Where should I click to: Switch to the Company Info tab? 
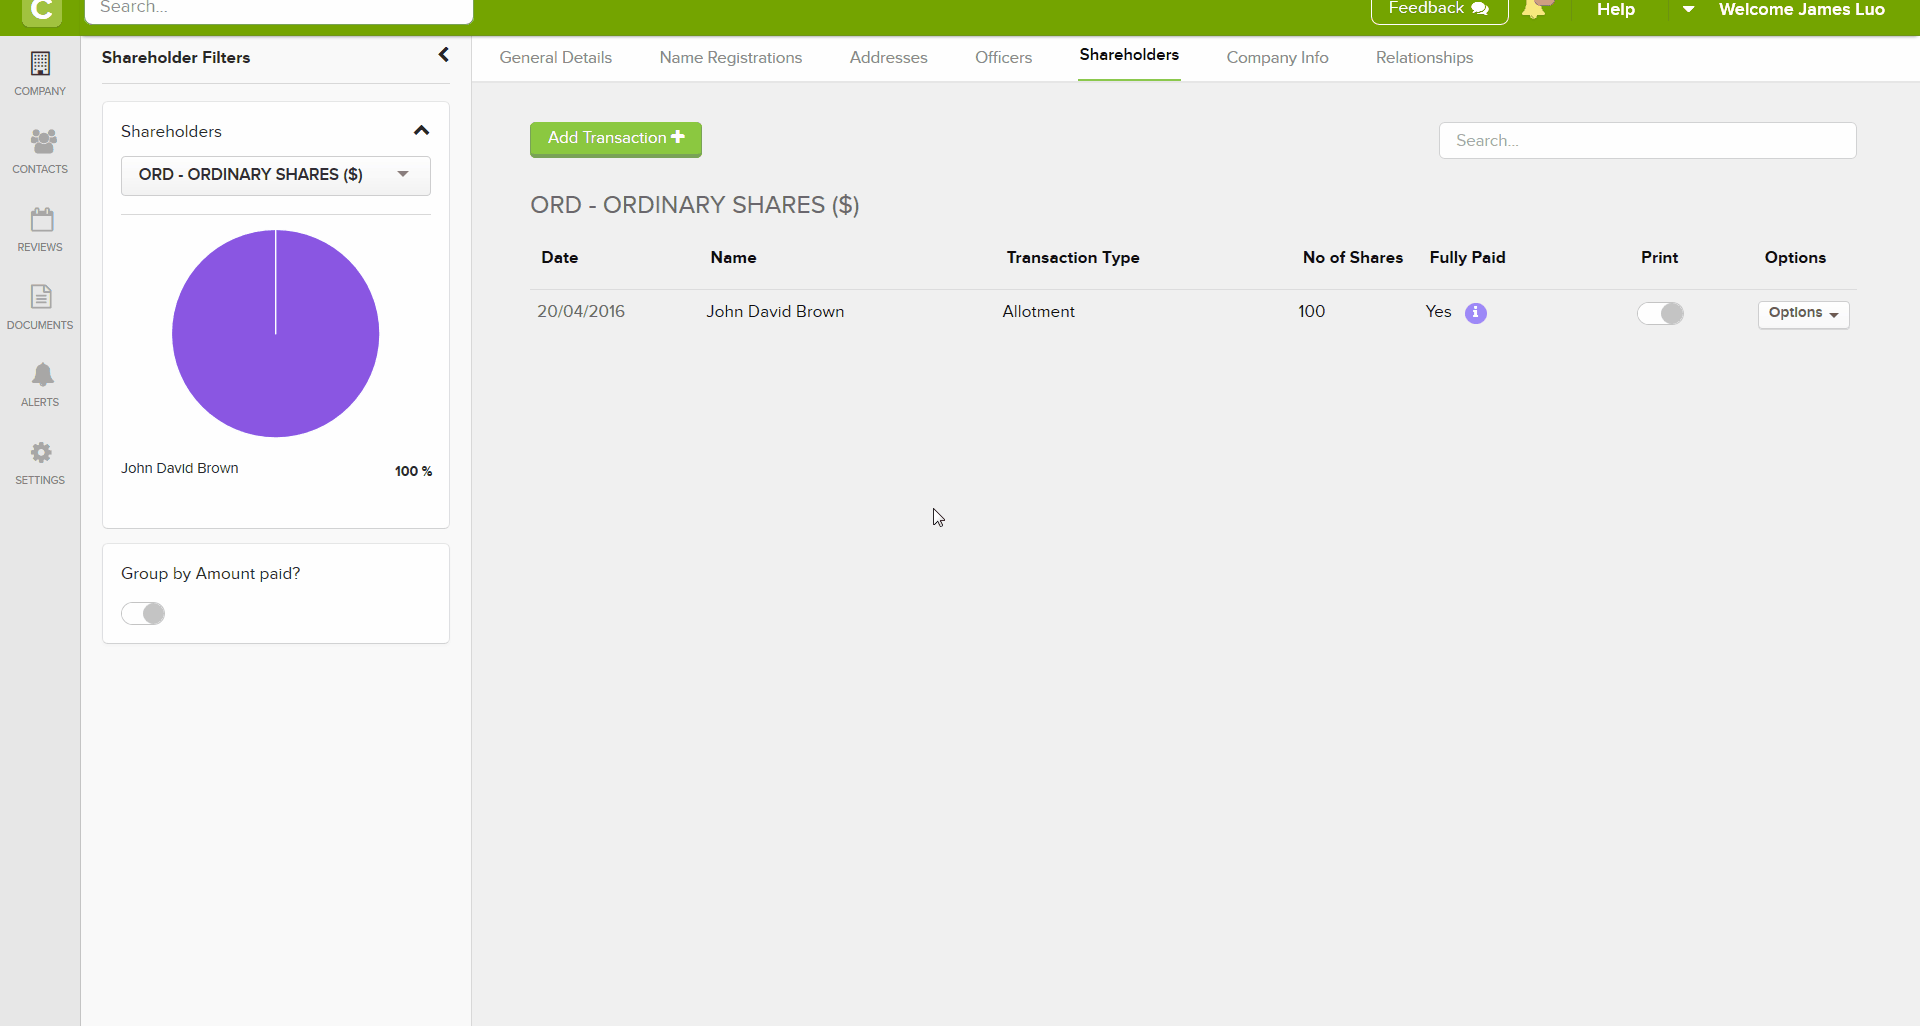point(1277,58)
